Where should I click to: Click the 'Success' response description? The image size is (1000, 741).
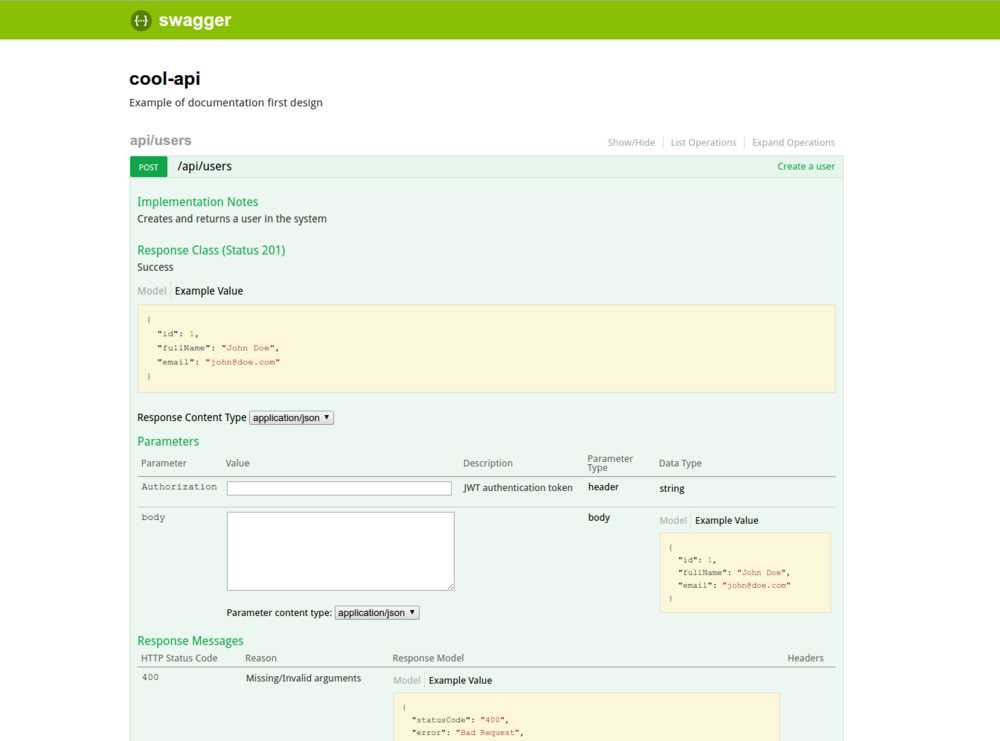(155, 267)
